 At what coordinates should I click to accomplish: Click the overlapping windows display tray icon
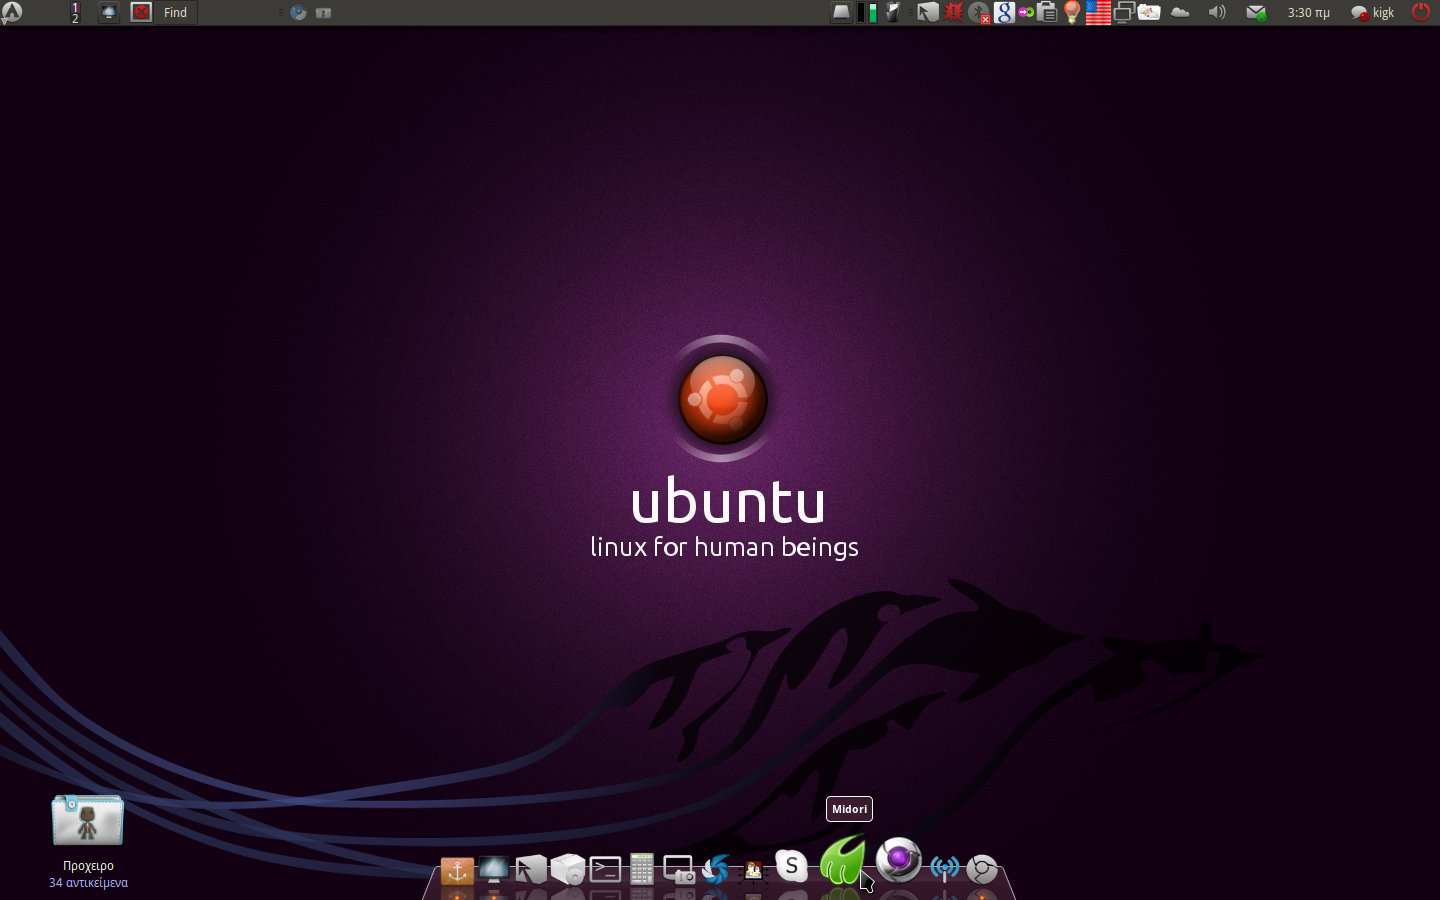(1124, 12)
